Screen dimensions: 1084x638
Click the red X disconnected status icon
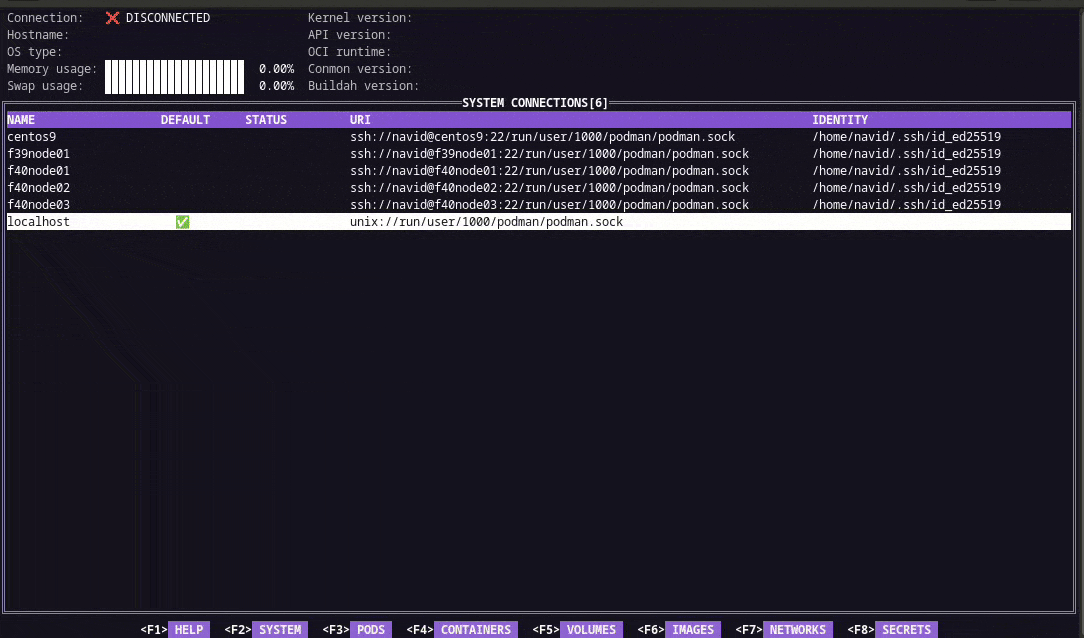(x=112, y=18)
